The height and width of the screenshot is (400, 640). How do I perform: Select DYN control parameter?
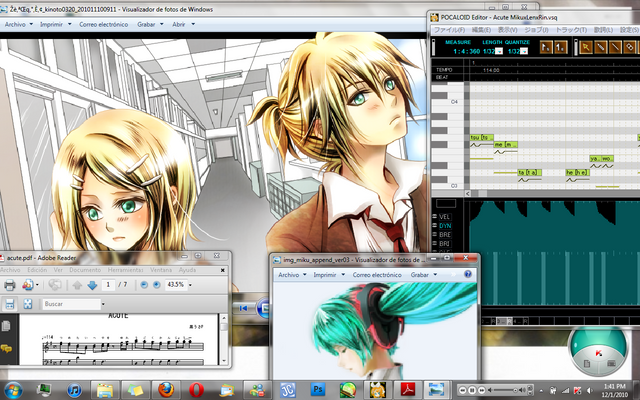click(444, 226)
